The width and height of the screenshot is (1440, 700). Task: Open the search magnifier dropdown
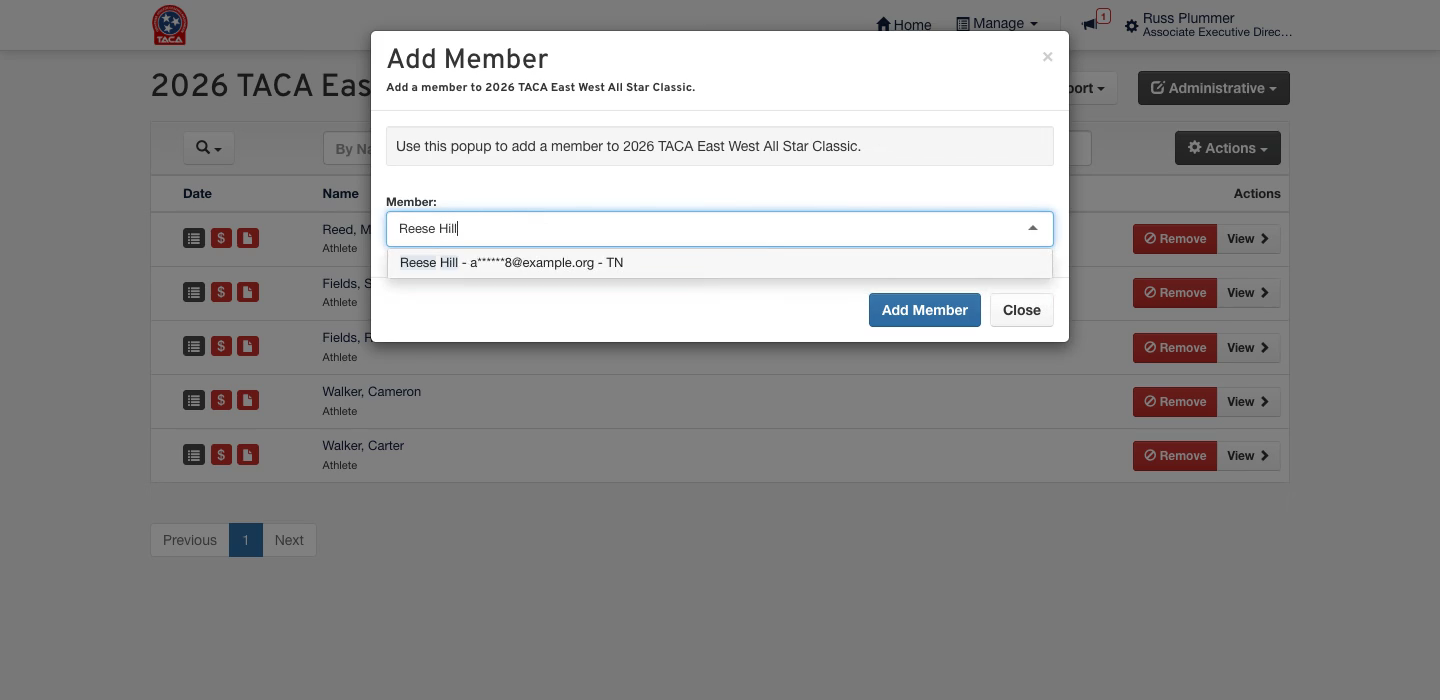pyautogui.click(x=208, y=148)
